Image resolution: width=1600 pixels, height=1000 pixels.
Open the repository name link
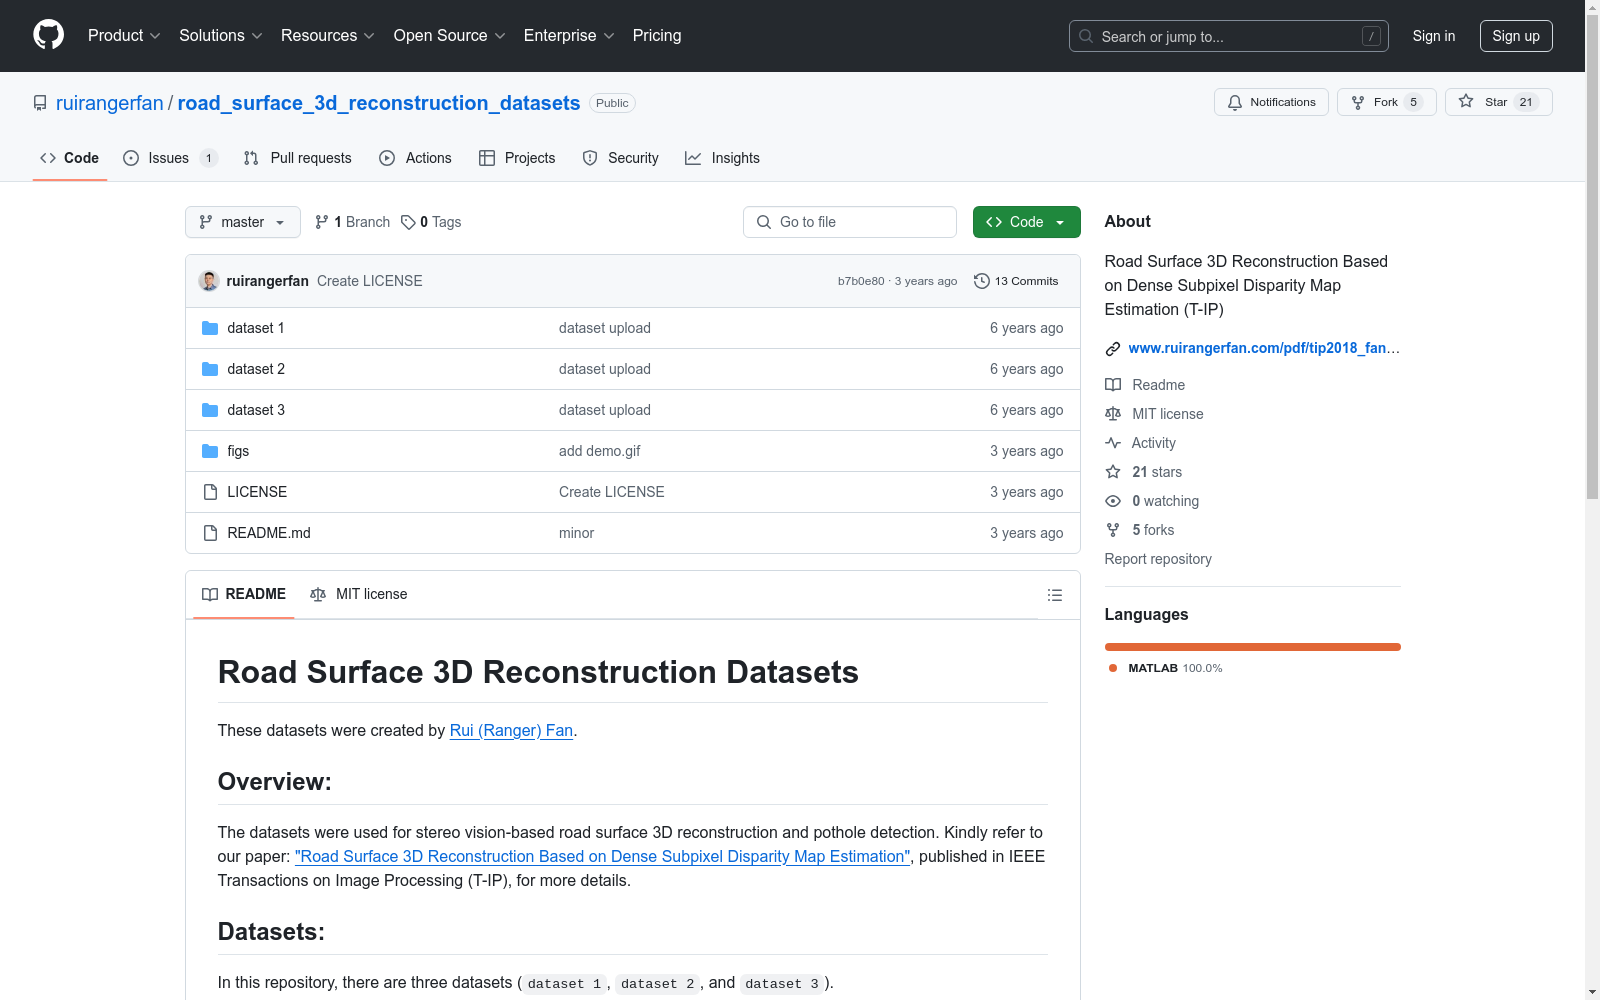click(x=379, y=103)
